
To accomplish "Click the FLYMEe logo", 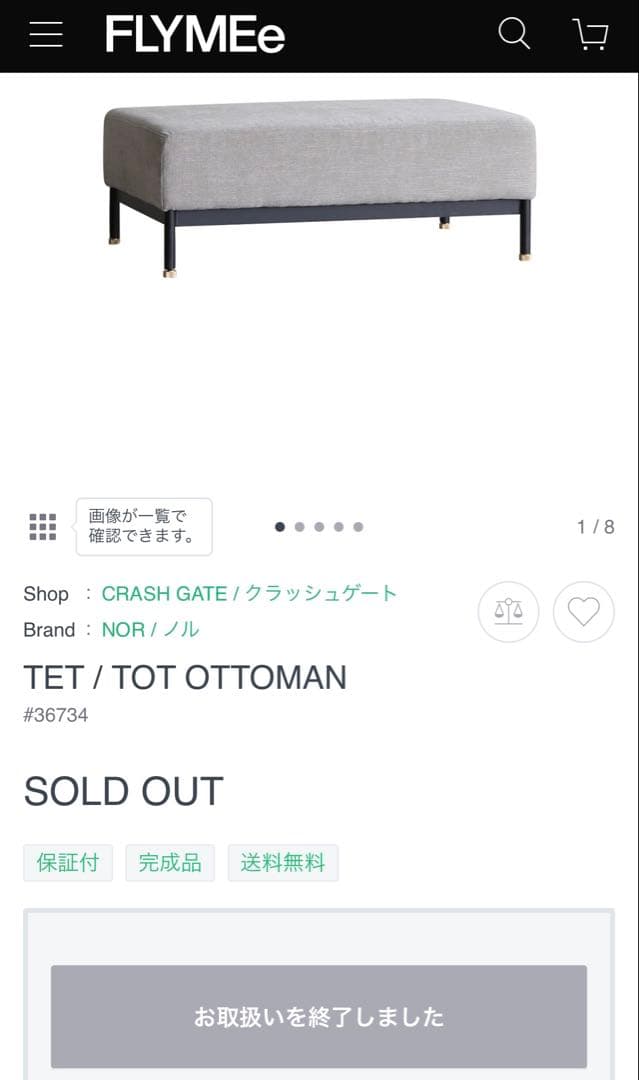I will click(x=196, y=33).
